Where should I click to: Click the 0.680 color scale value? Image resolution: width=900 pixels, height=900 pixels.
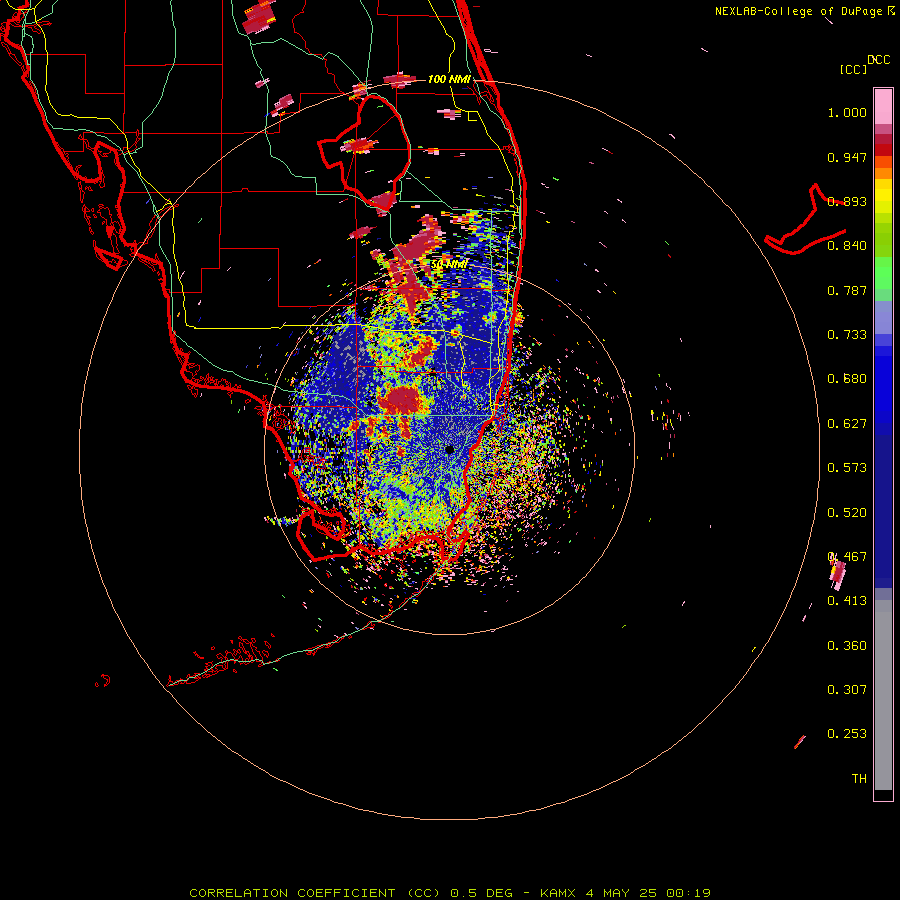click(x=847, y=379)
